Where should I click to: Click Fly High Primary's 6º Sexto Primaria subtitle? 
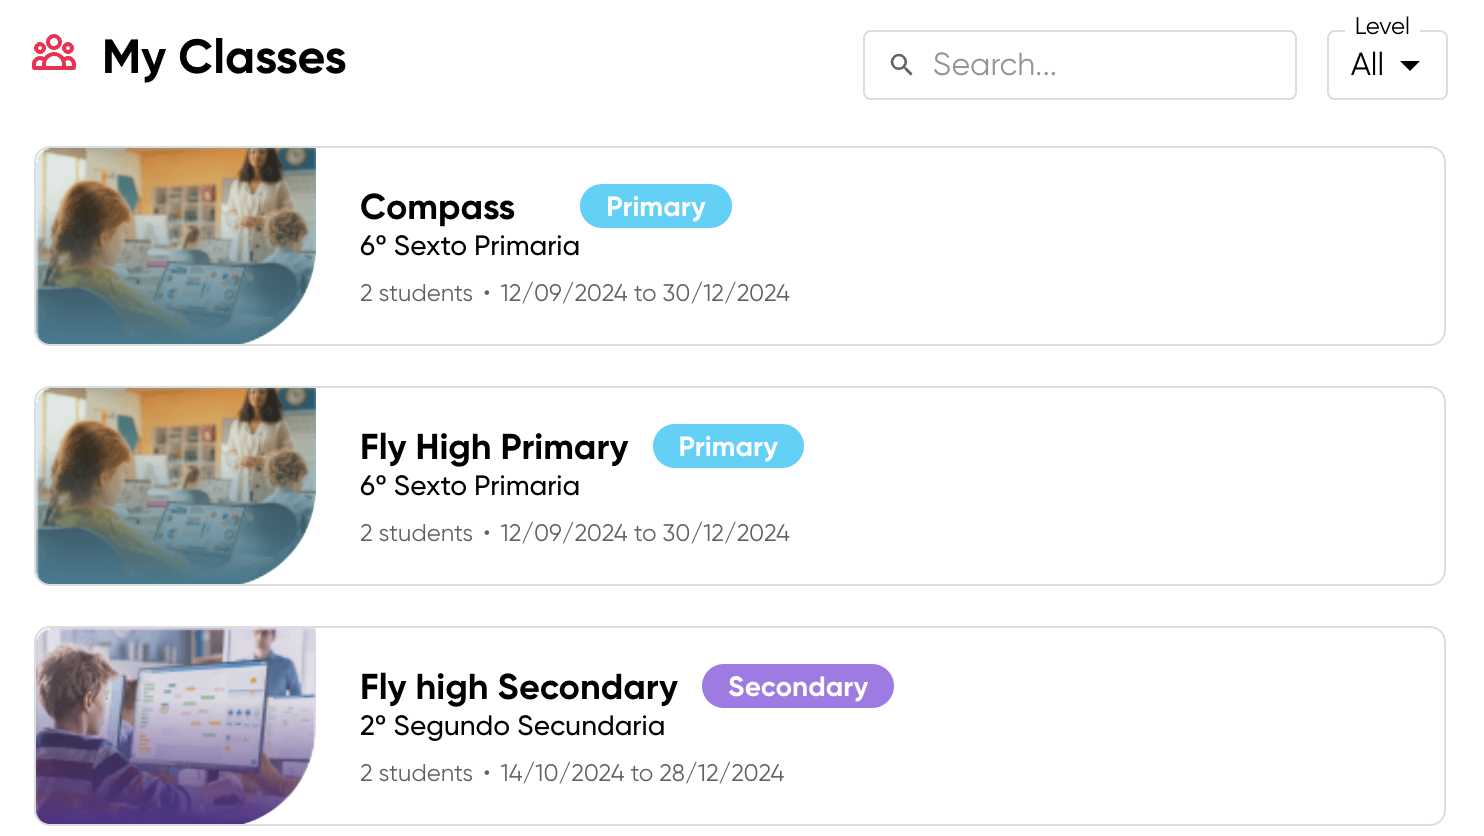coord(469,486)
